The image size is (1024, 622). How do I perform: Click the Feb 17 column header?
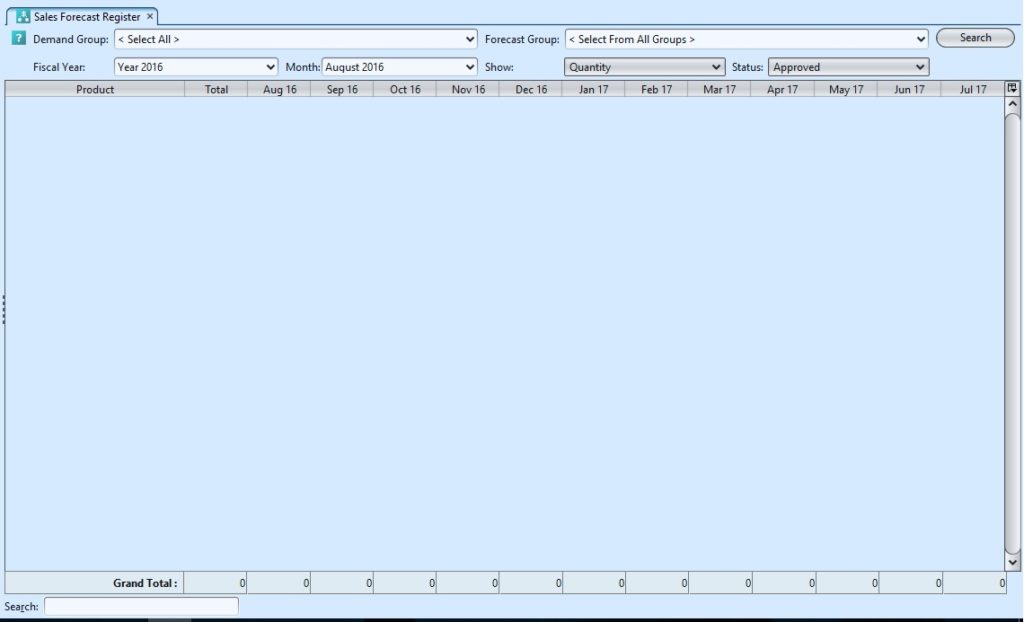pyautogui.click(x=656, y=89)
